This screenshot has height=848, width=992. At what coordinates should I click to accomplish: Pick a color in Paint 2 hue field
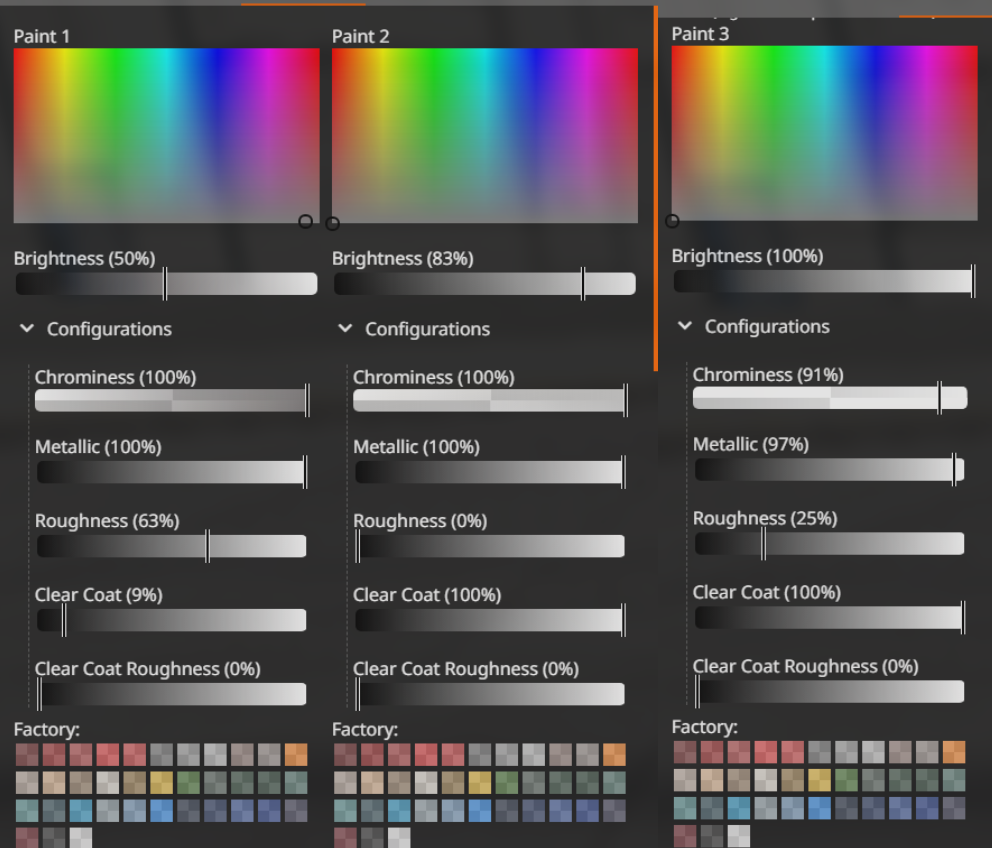(485, 135)
